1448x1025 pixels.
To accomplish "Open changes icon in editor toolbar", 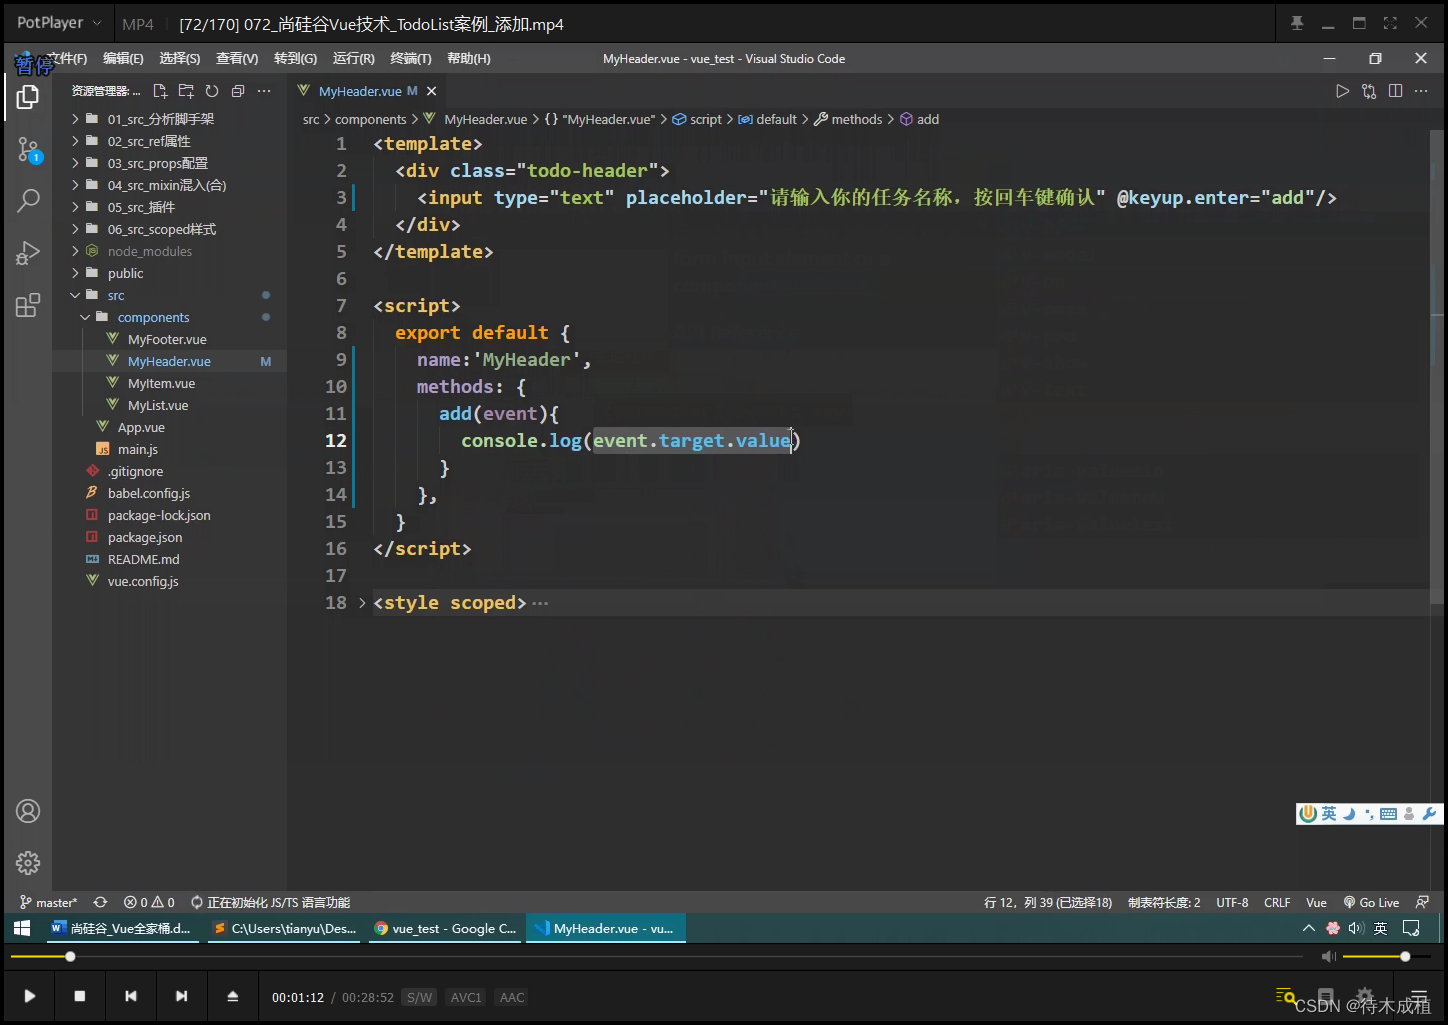I will click(x=1369, y=91).
